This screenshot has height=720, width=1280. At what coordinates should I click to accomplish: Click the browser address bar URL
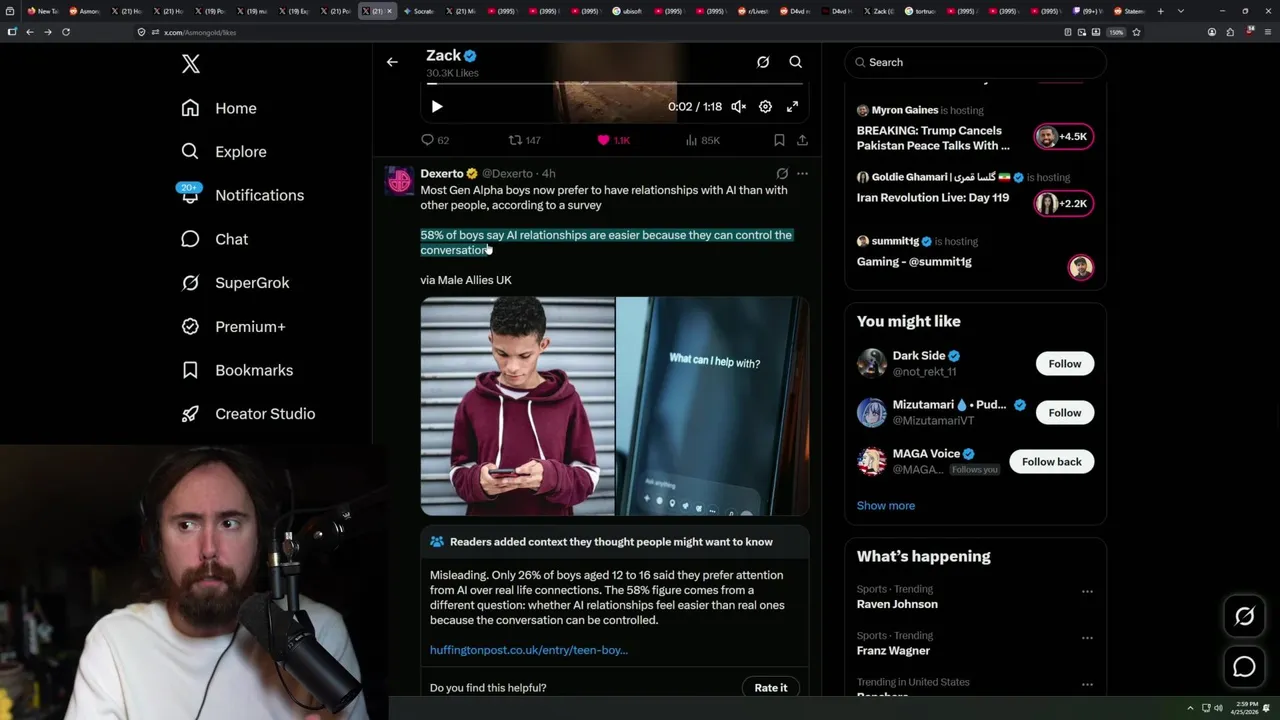pyautogui.click(x=200, y=32)
